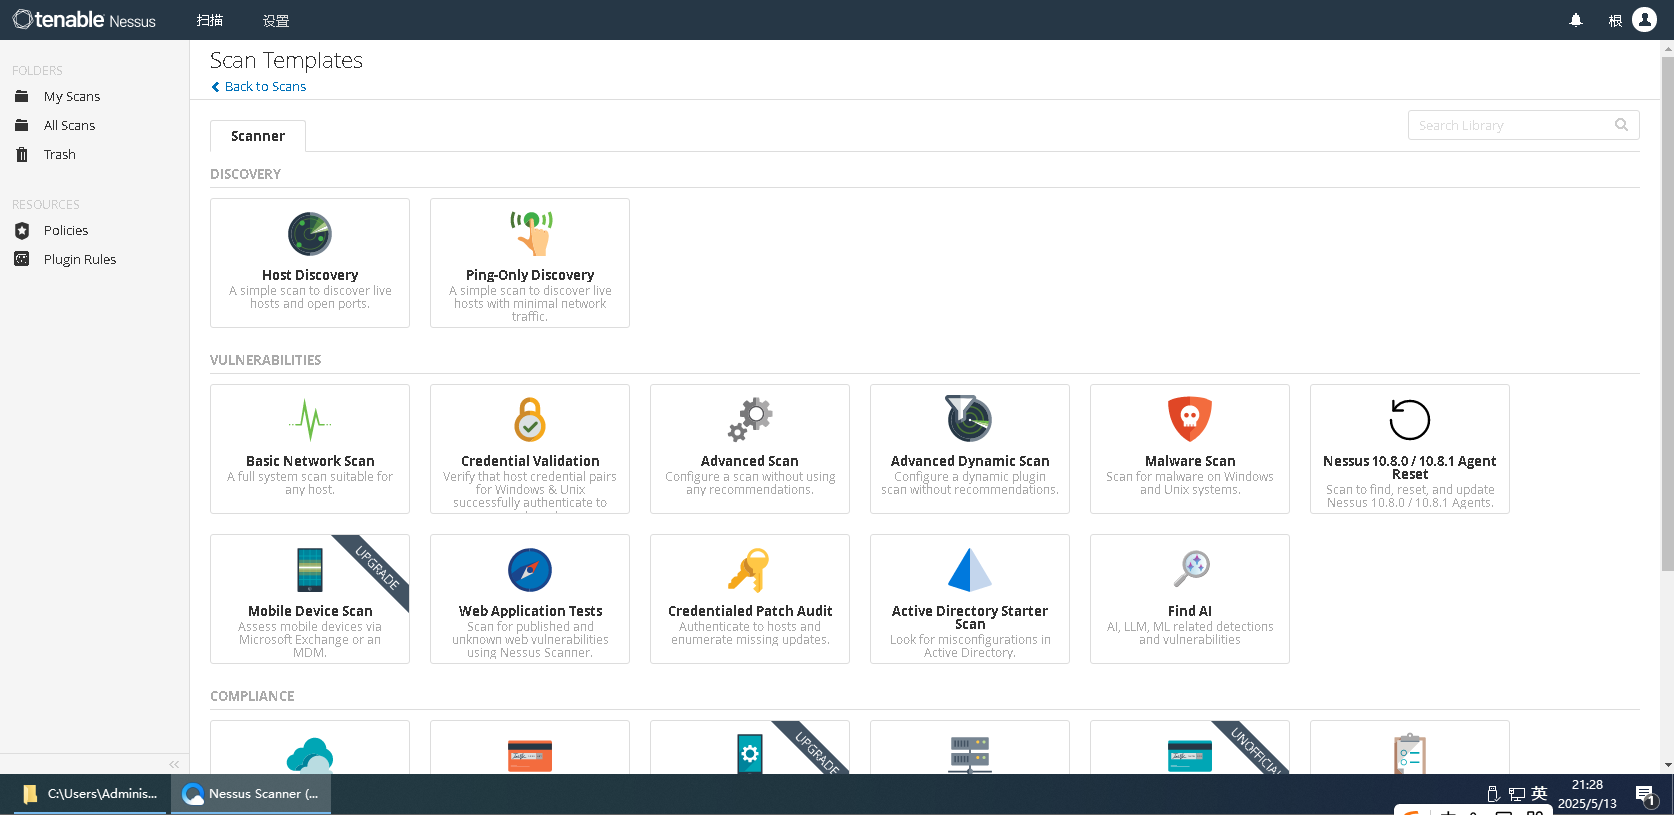Switch to C:\Users\Adminis... taskbar window
1674x815 pixels.
90,794
